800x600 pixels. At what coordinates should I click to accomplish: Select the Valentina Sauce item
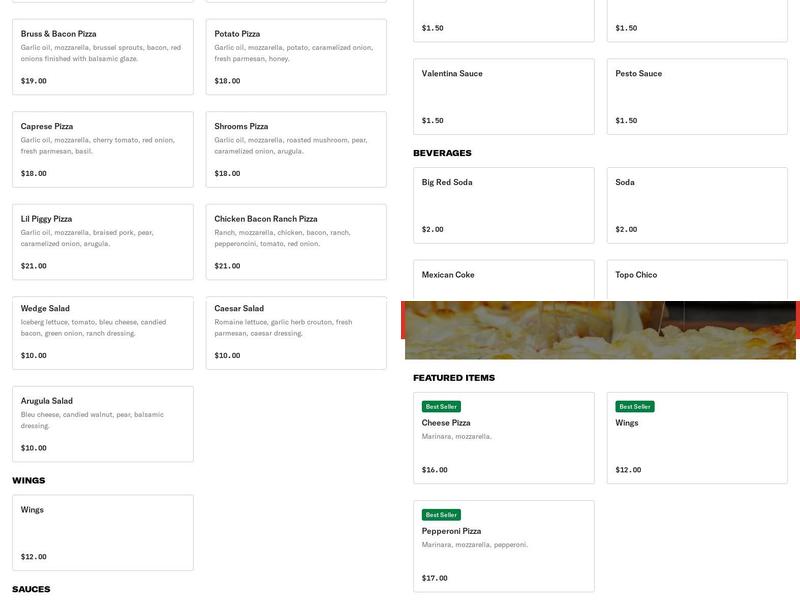pos(503,96)
